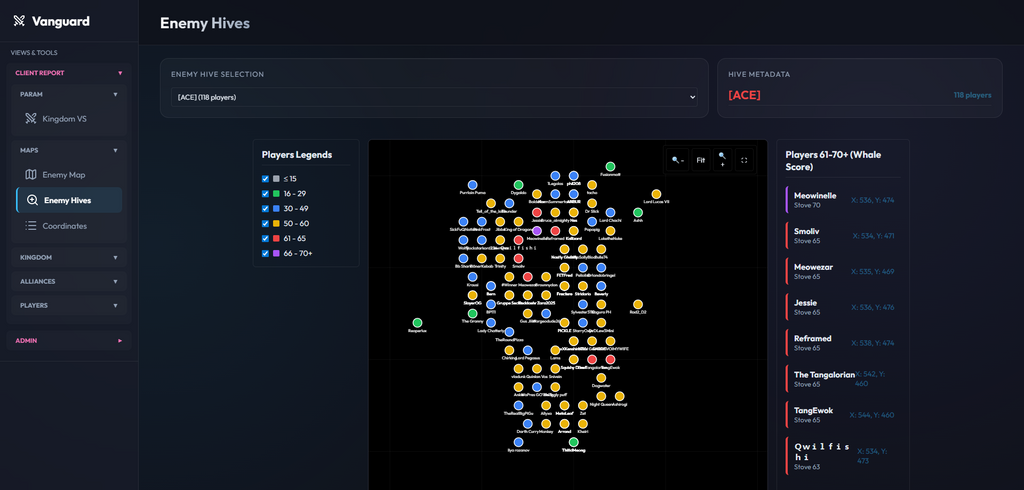Open the Coordinates page
1024x490 pixels.
click(69, 226)
